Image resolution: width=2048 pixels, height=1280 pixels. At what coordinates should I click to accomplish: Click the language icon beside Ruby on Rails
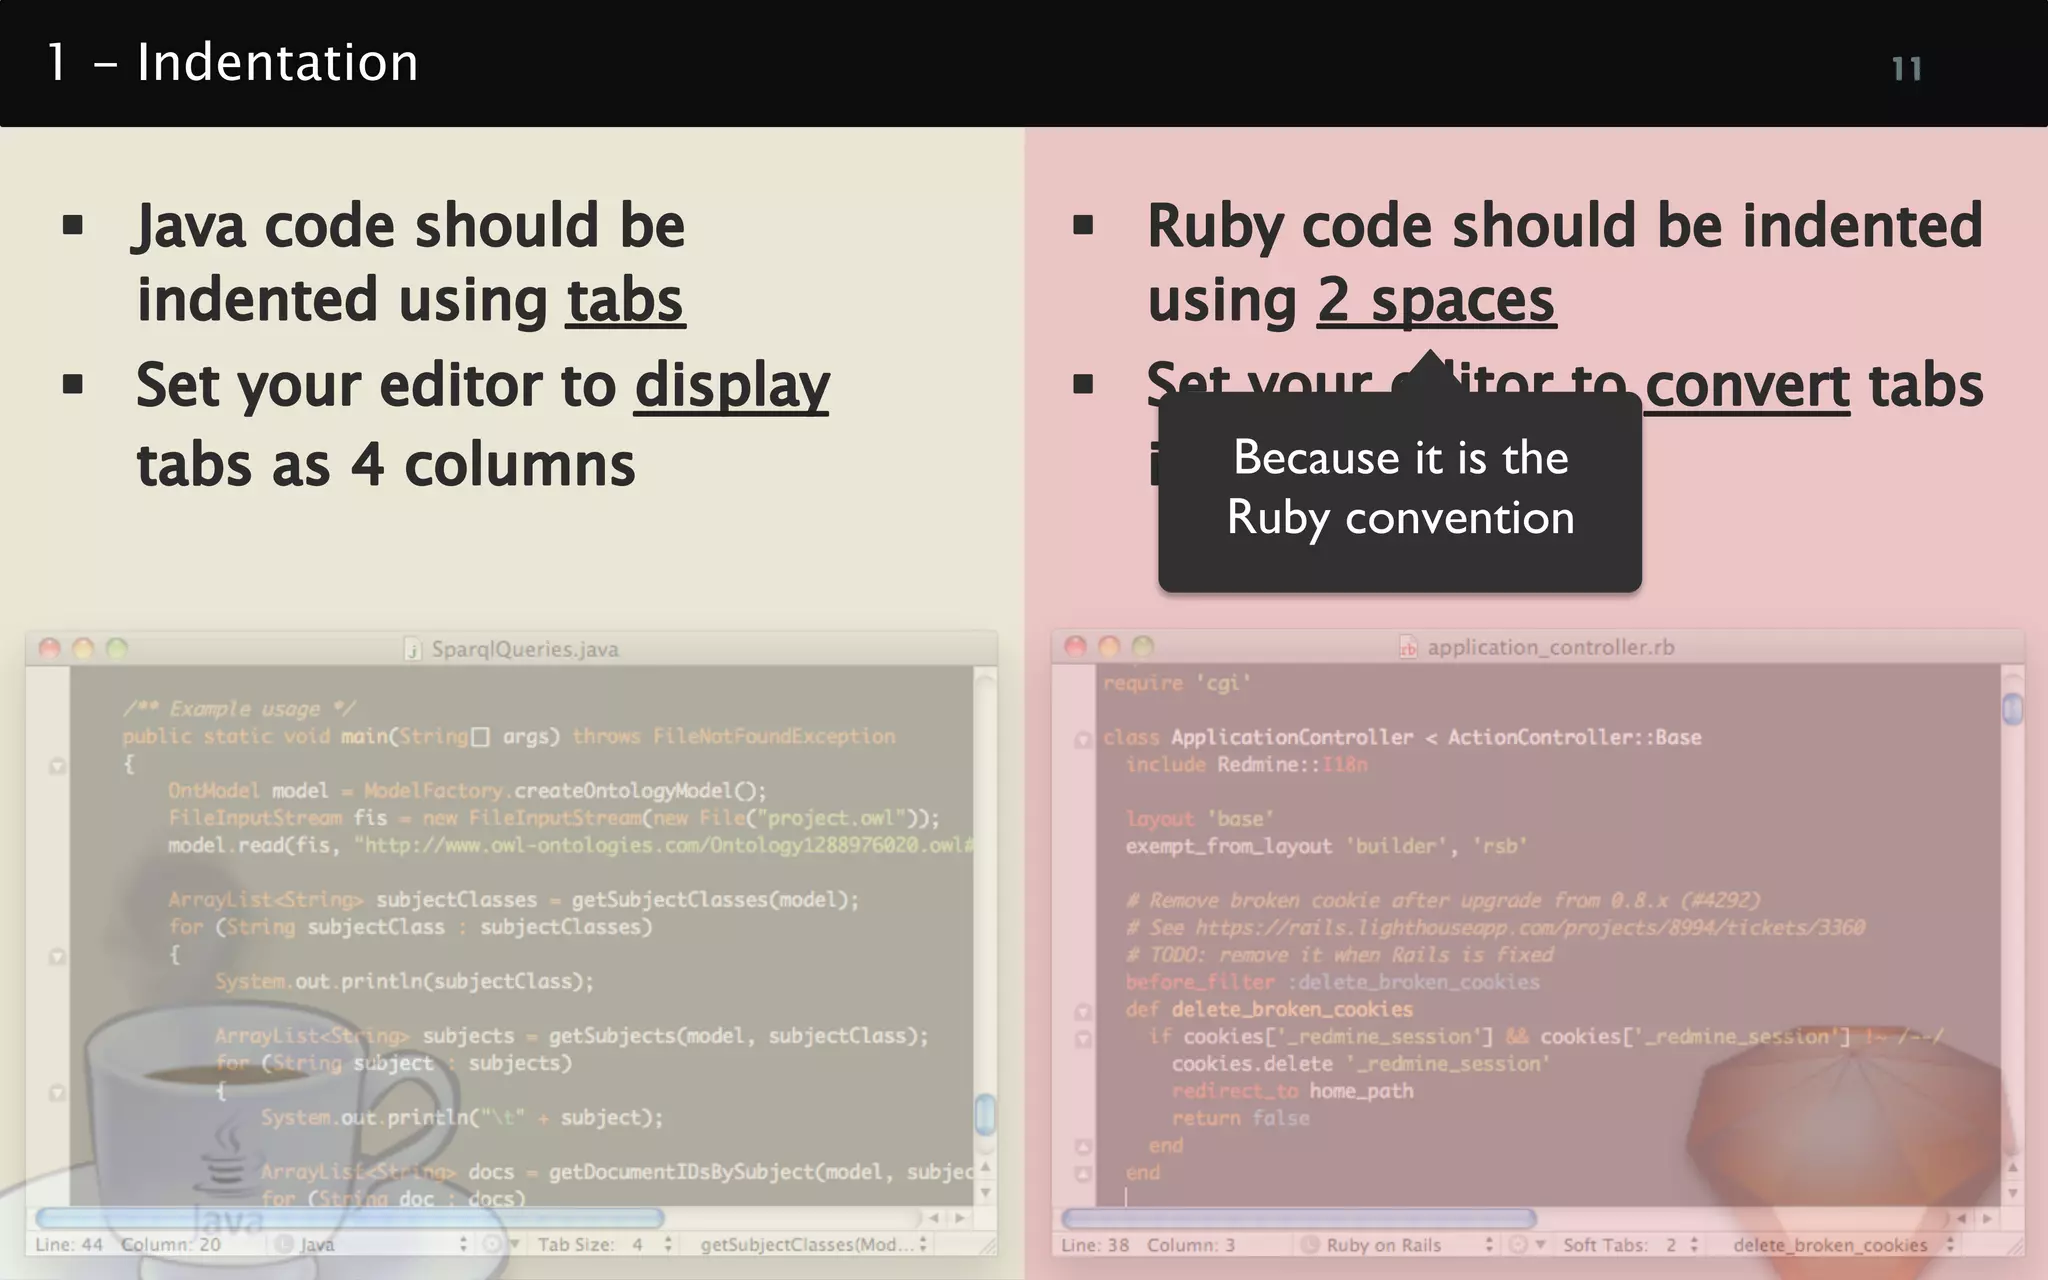[1309, 1245]
